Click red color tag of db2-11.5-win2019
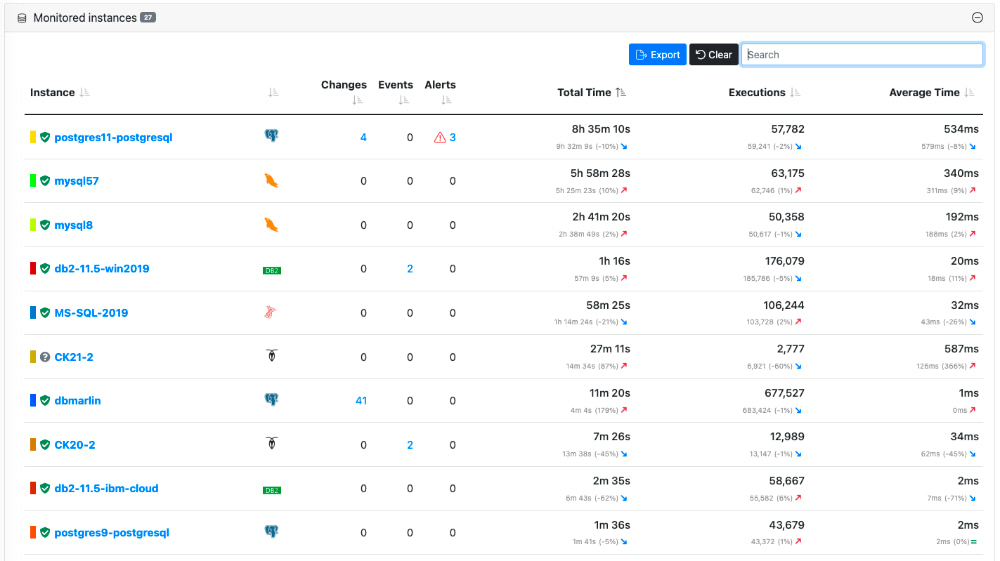The height and width of the screenshot is (561, 1000). coord(33,269)
